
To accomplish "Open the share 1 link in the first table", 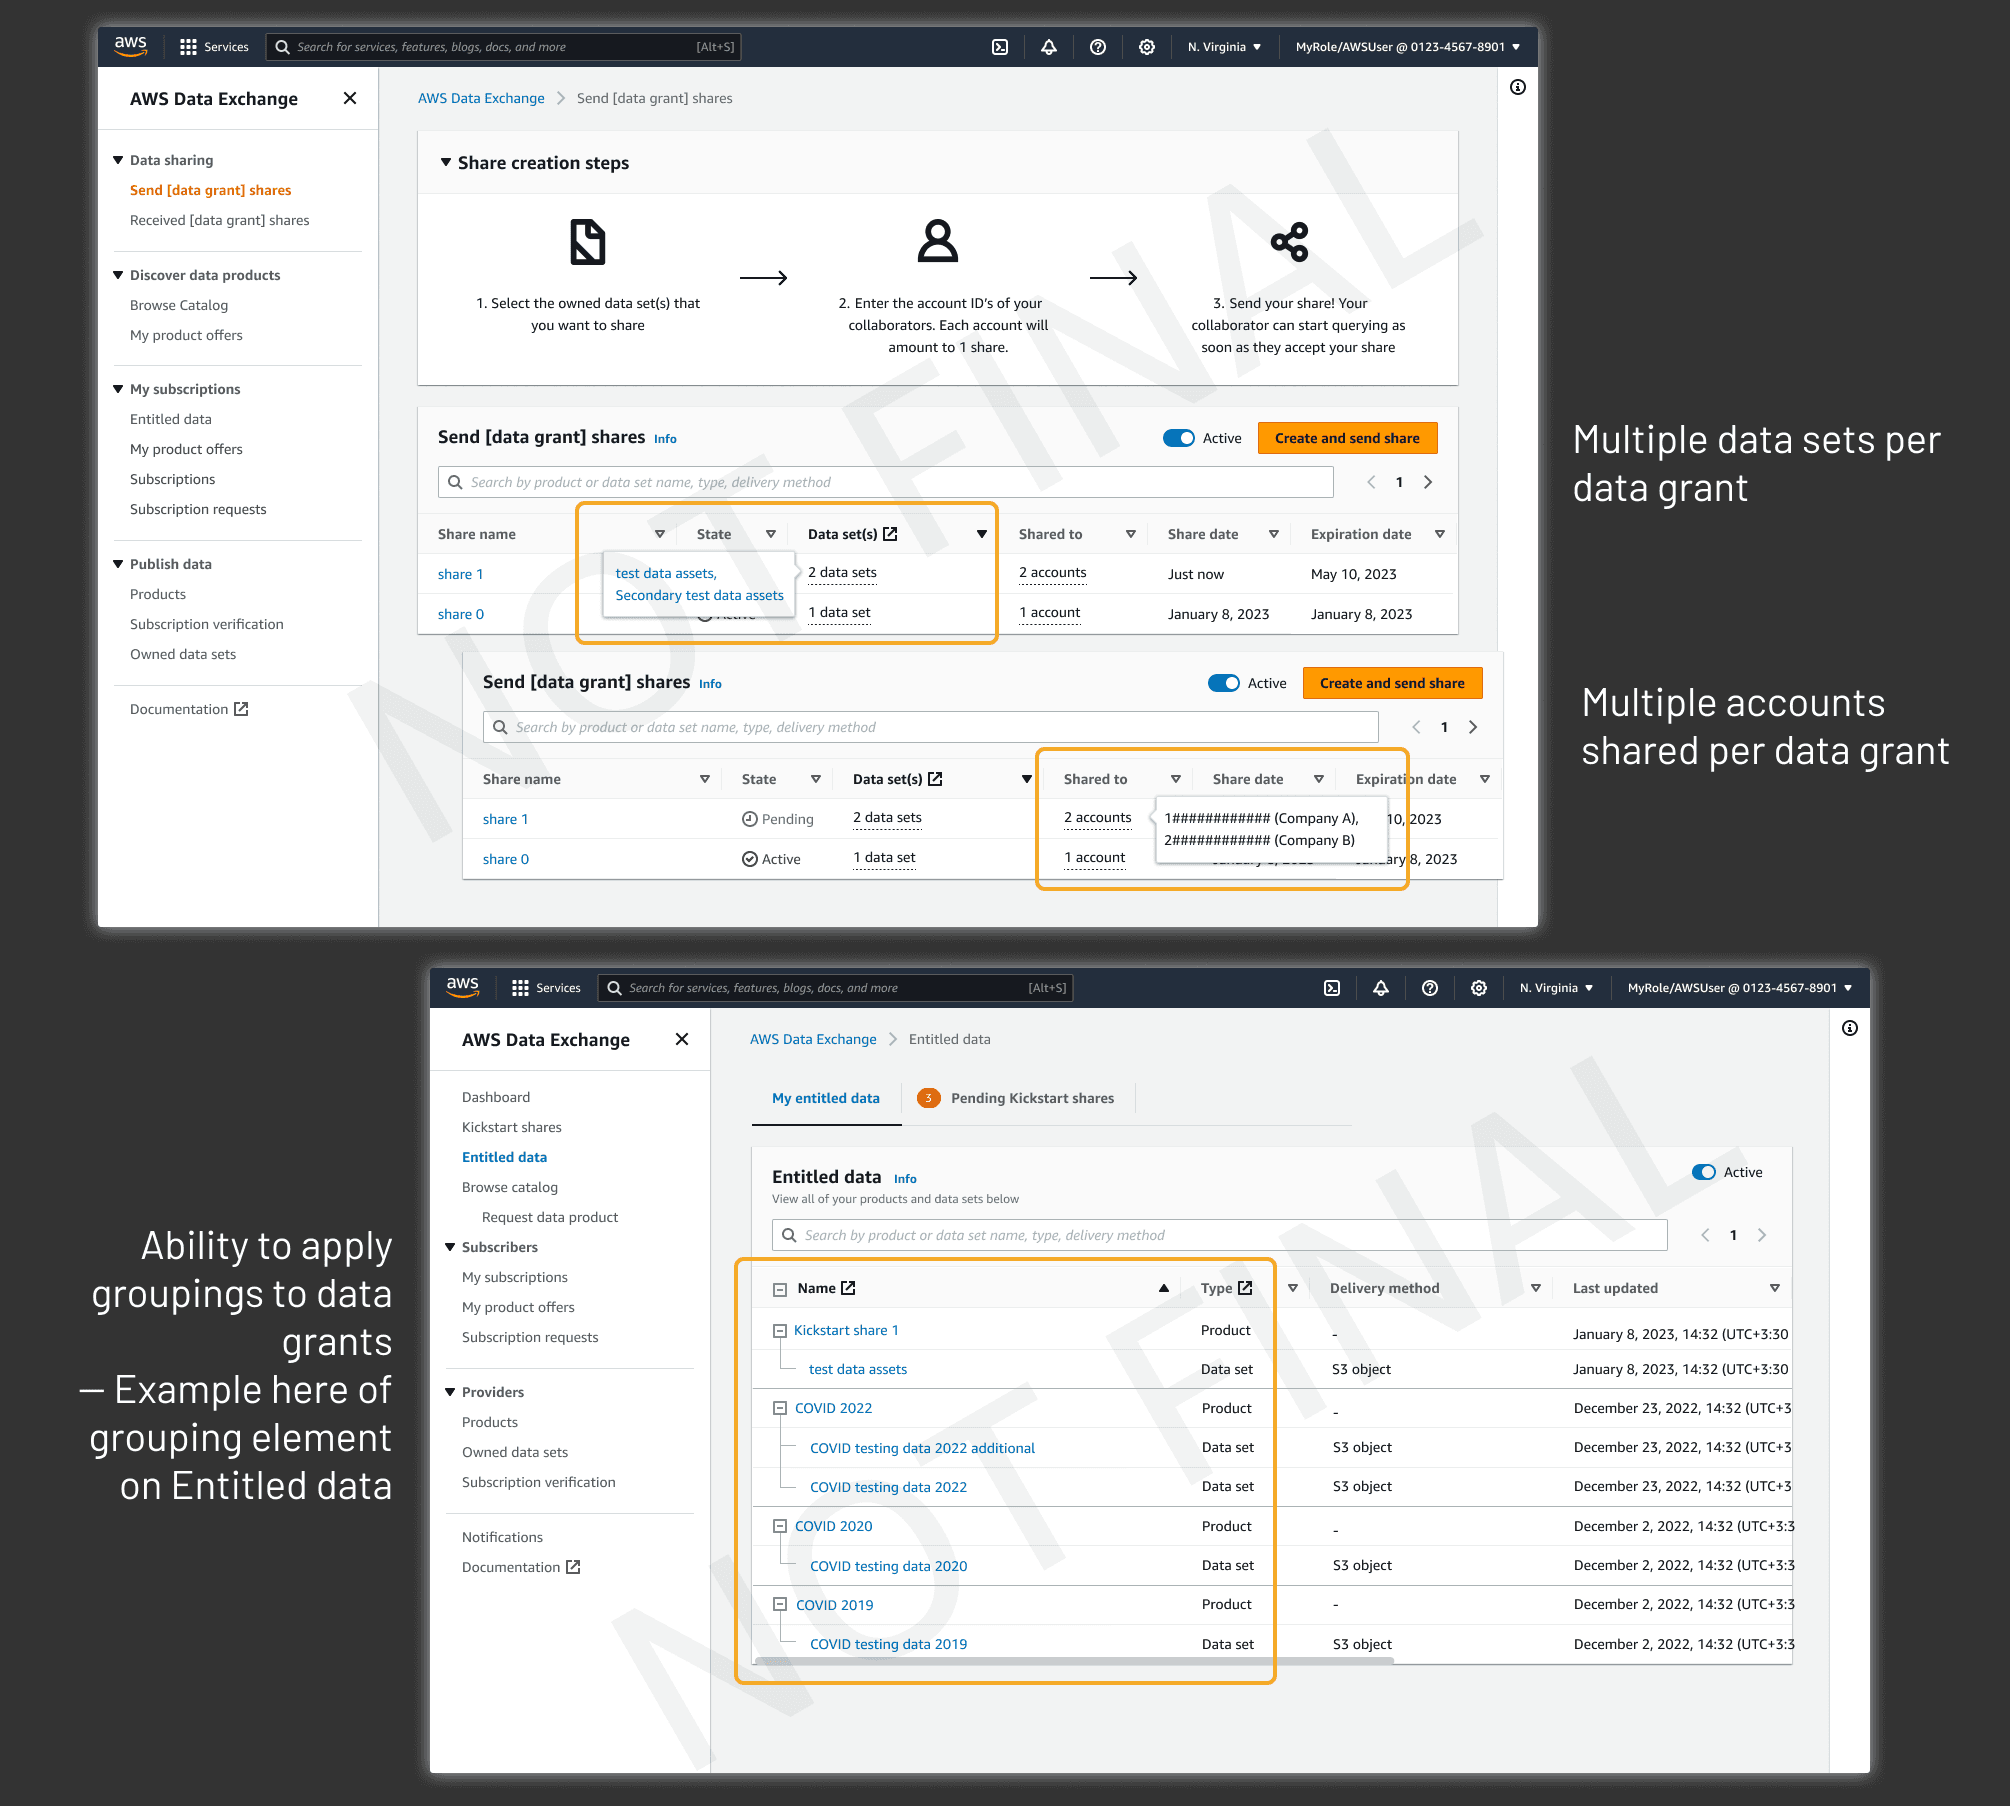I will point(460,574).
